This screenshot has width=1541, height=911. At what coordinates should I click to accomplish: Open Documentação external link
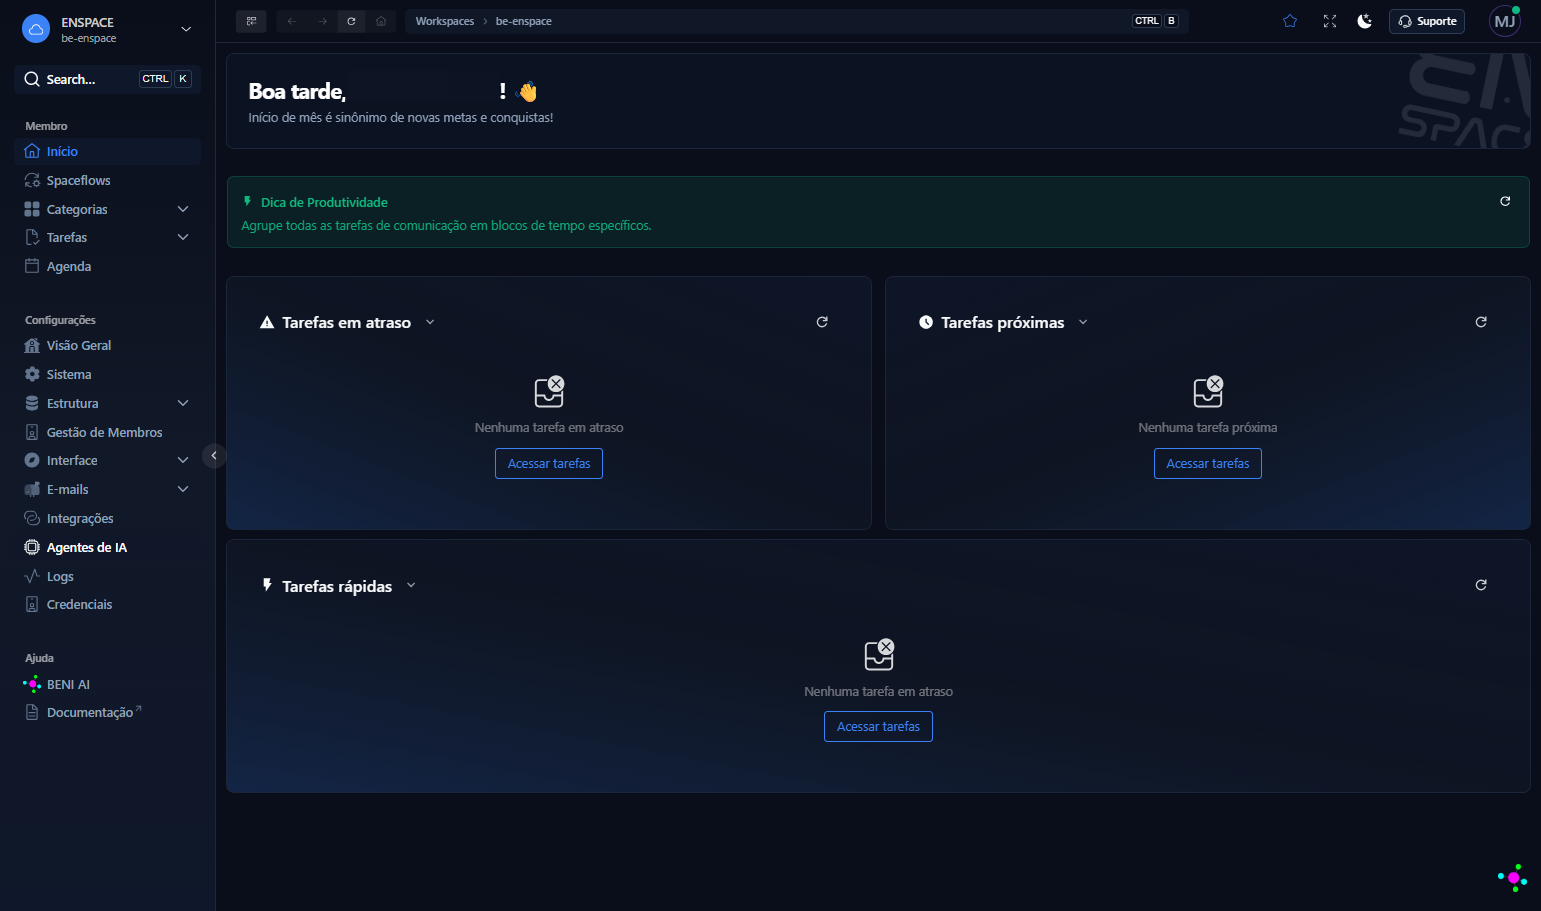108,712
